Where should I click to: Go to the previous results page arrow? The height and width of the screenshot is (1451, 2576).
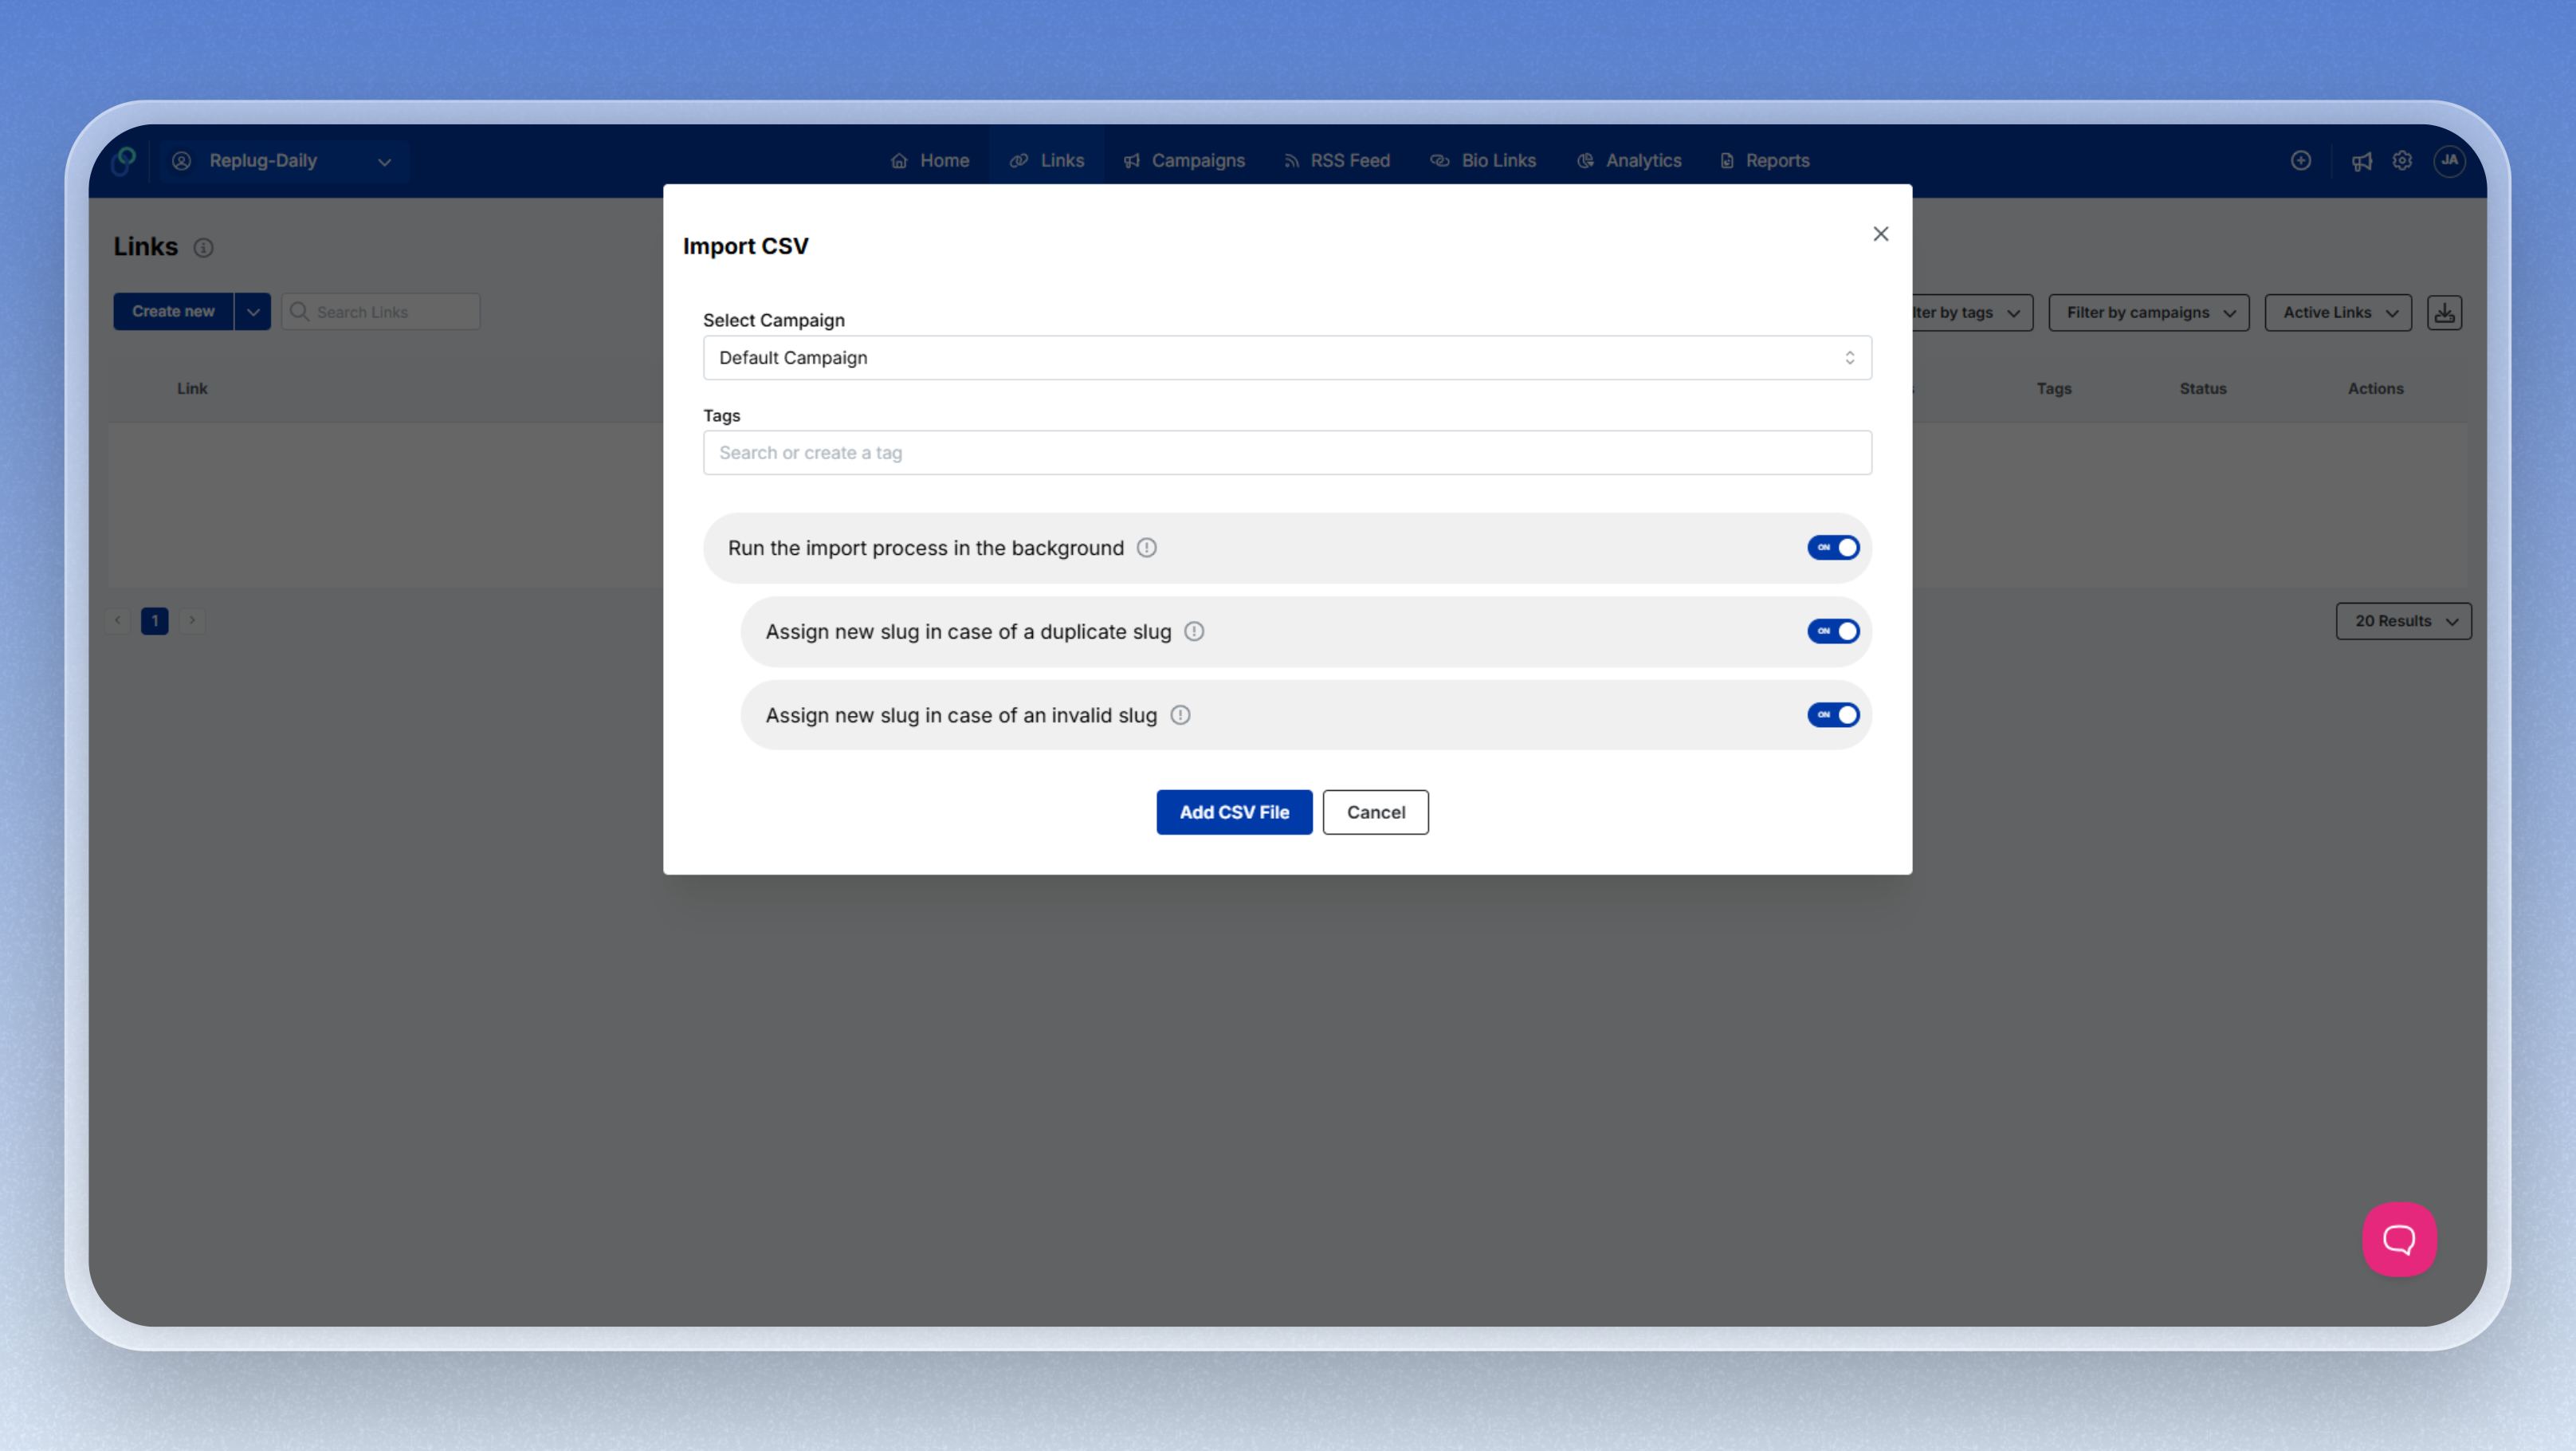118,621
